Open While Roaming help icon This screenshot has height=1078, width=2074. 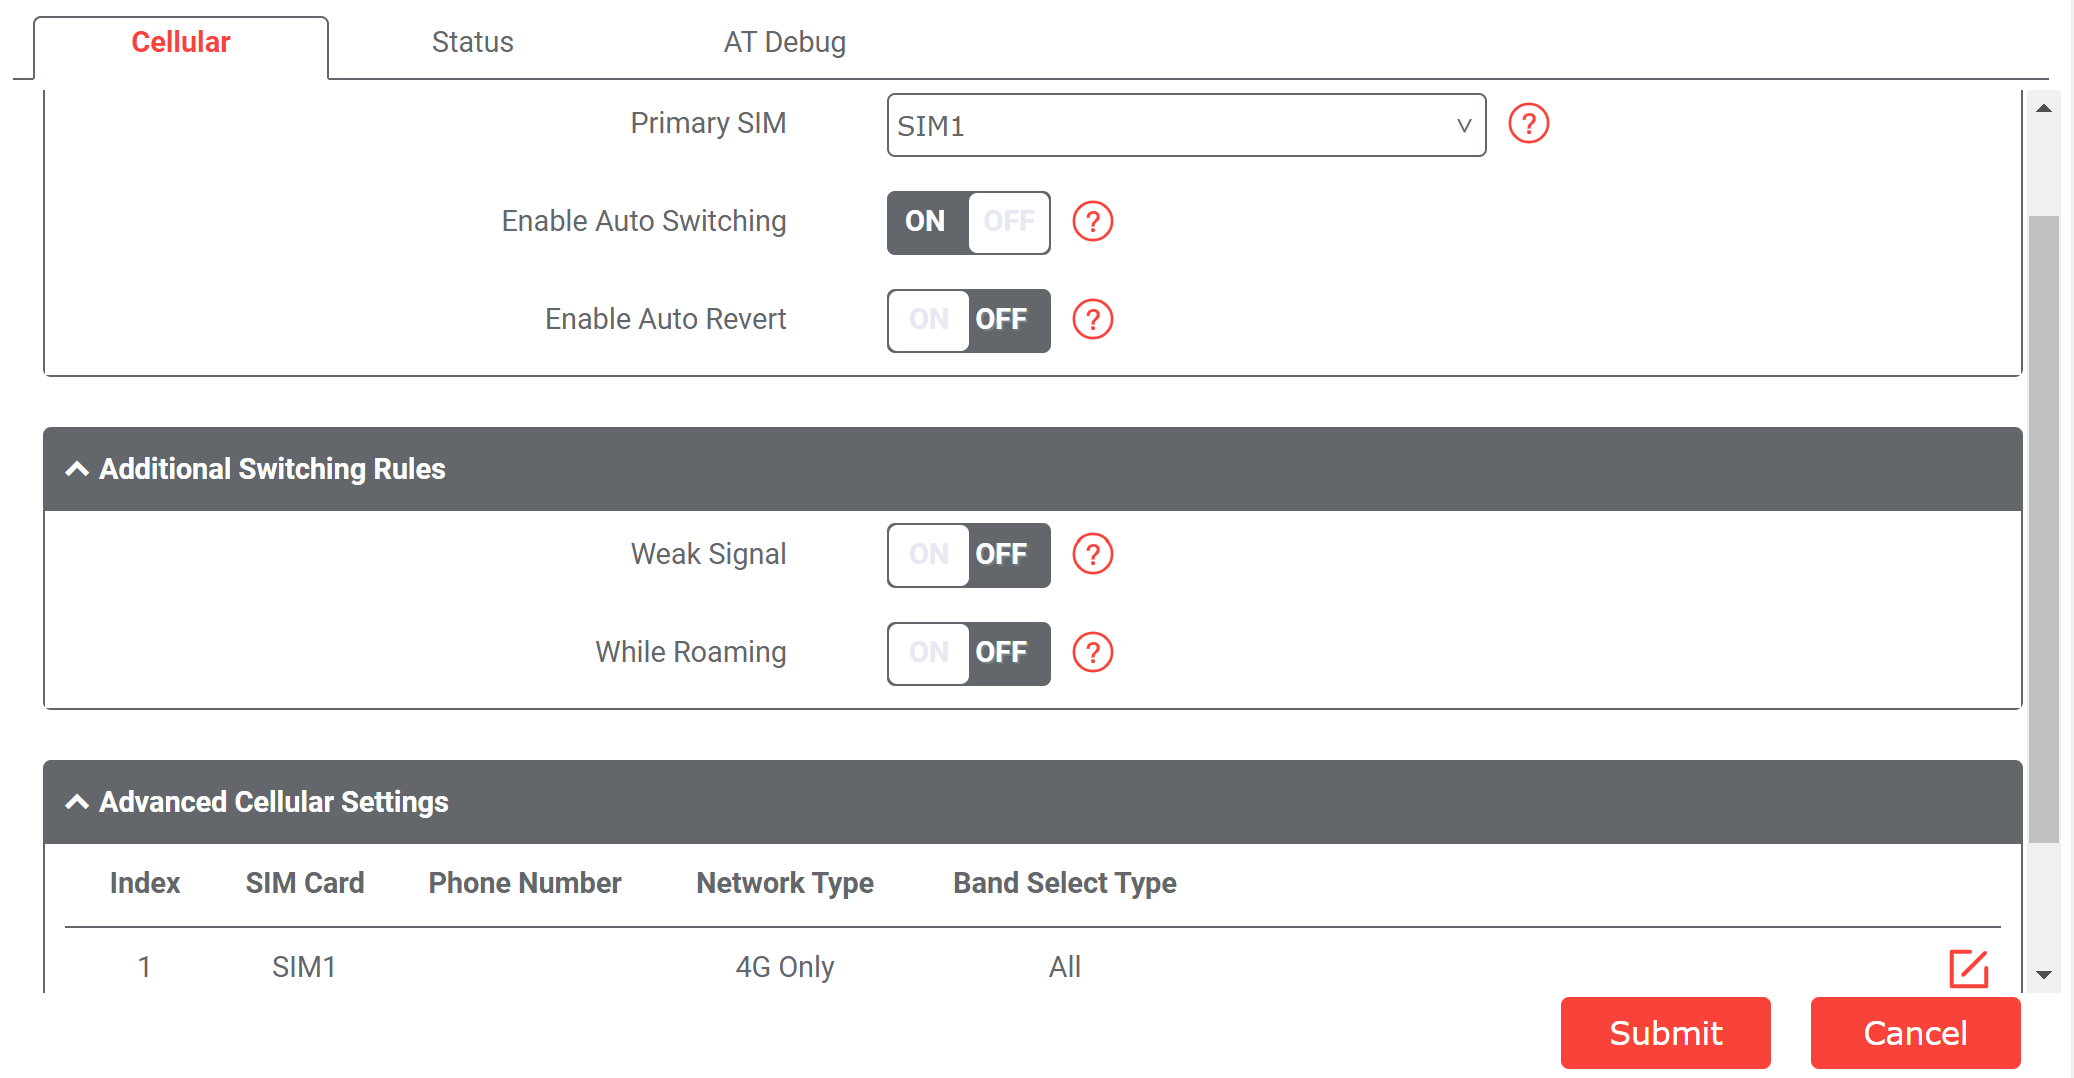(1092, 652)
